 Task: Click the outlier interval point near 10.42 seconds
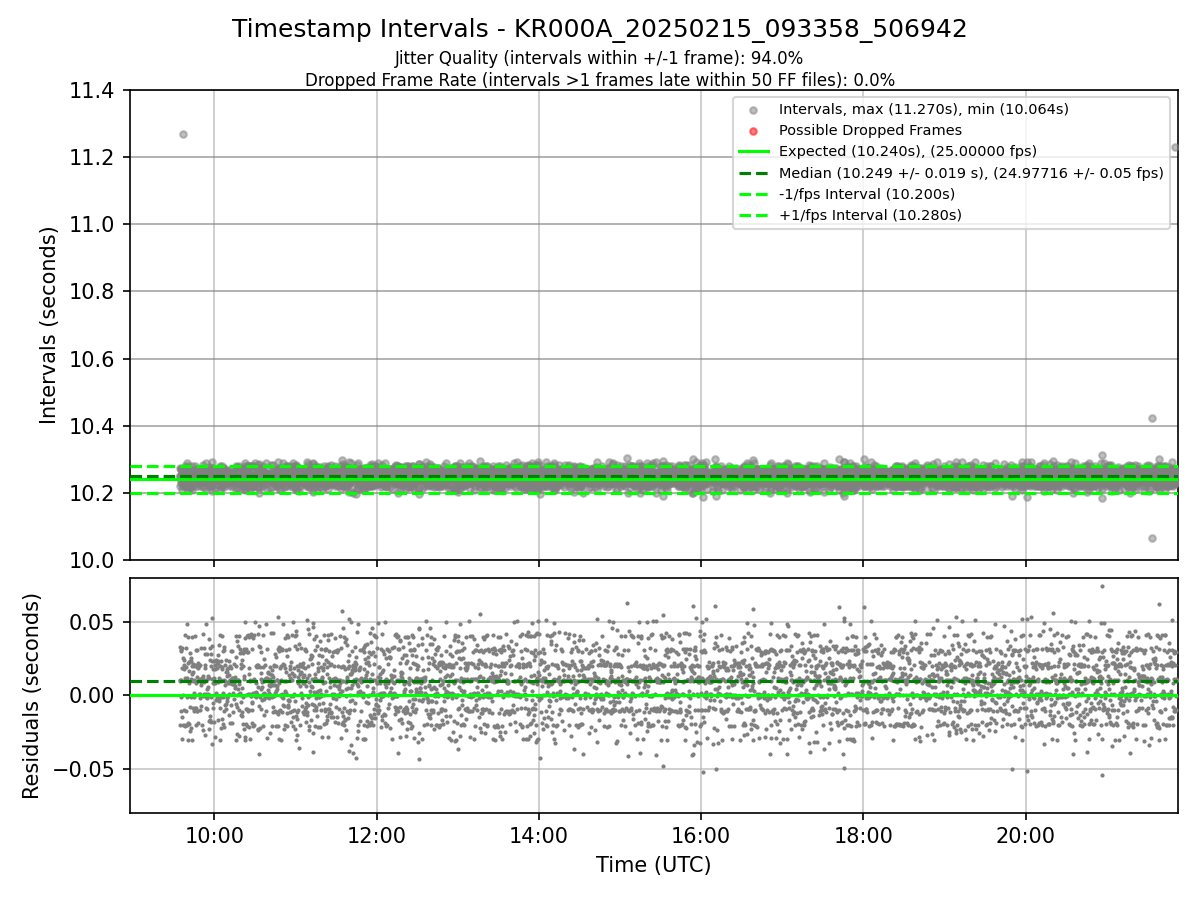1152,418
